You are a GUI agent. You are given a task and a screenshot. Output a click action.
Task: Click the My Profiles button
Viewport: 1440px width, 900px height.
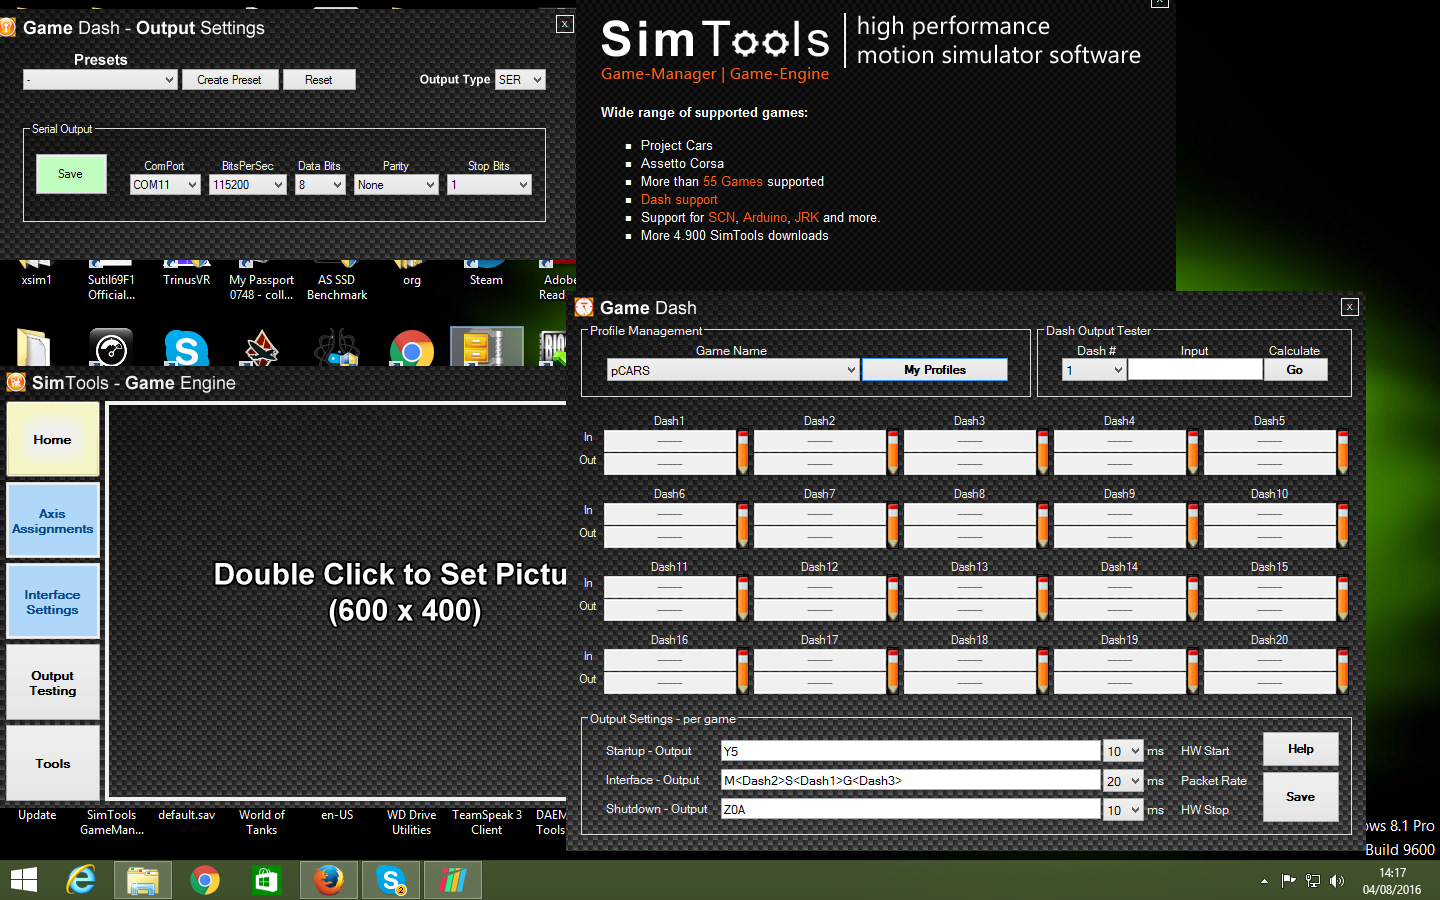935,370
